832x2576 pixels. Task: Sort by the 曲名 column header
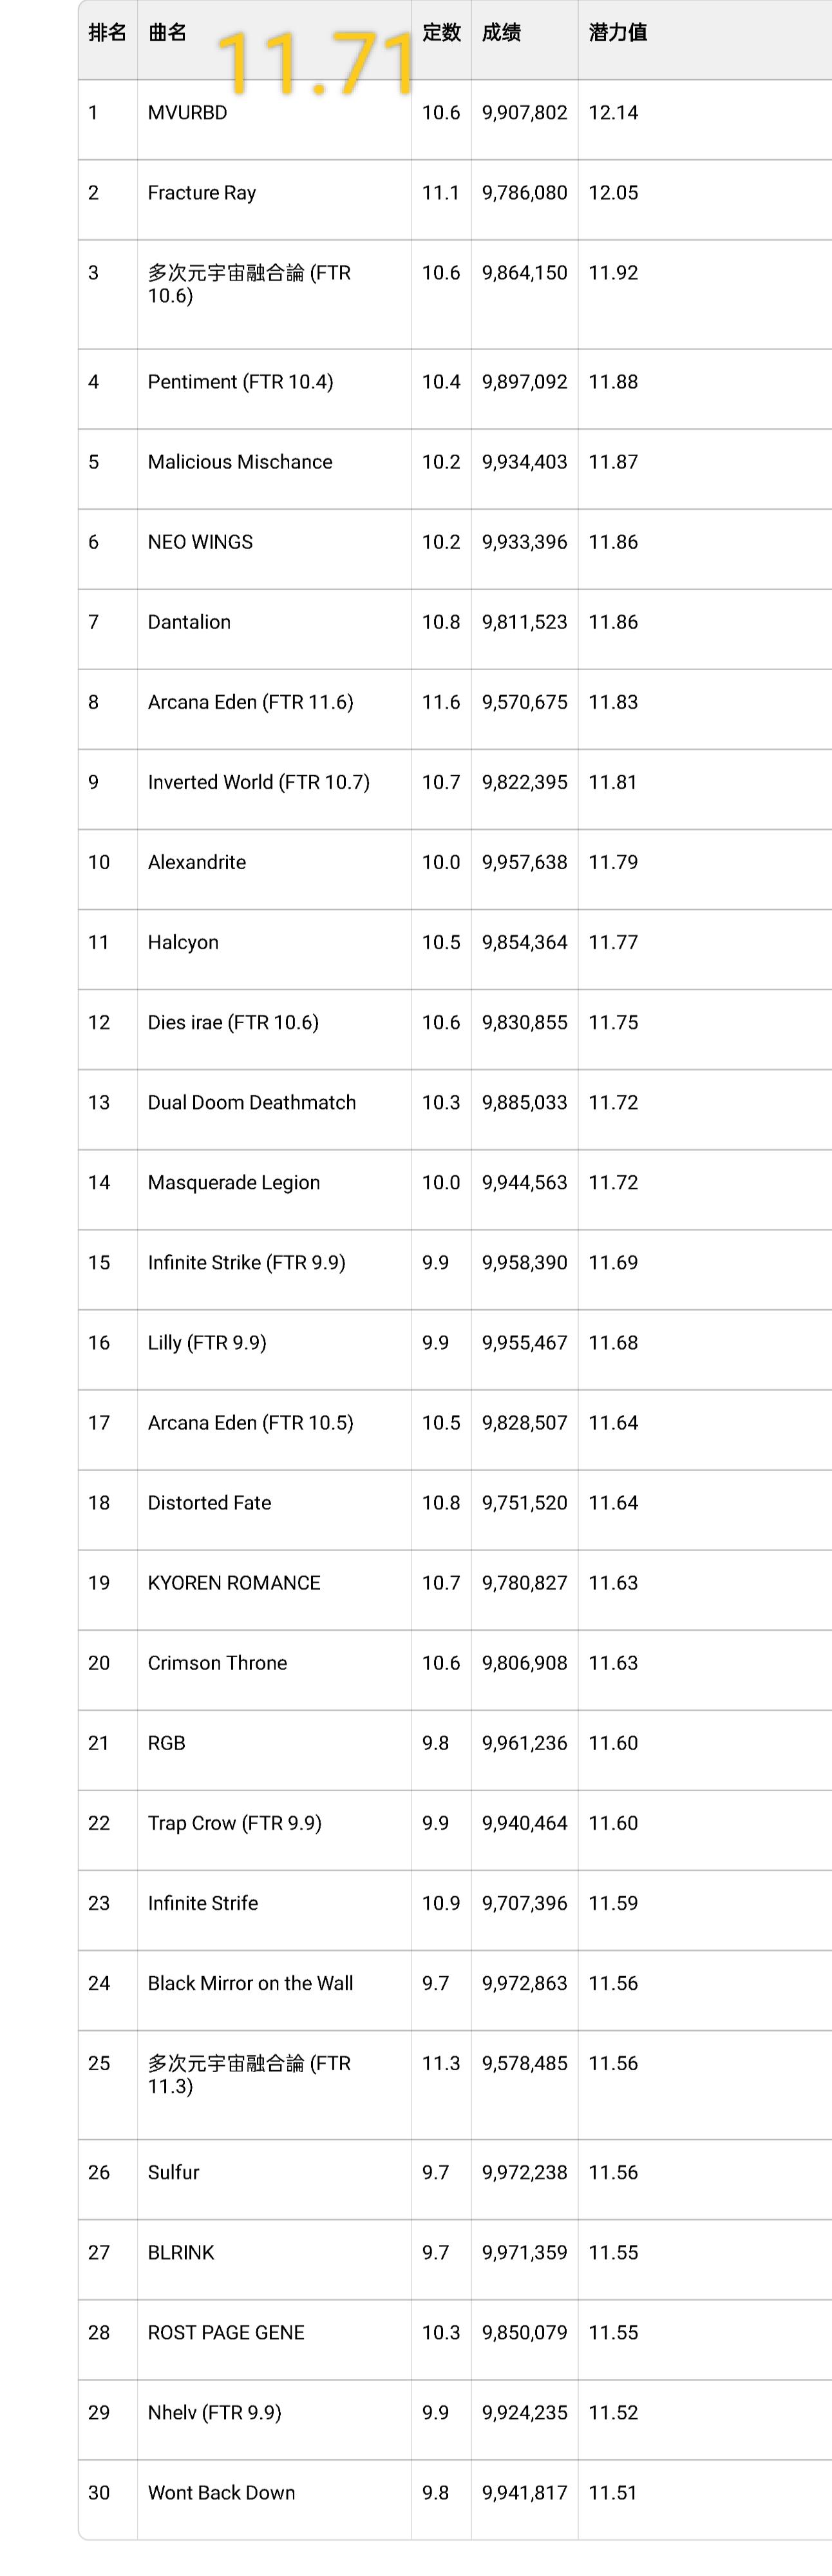coord(168,33)
